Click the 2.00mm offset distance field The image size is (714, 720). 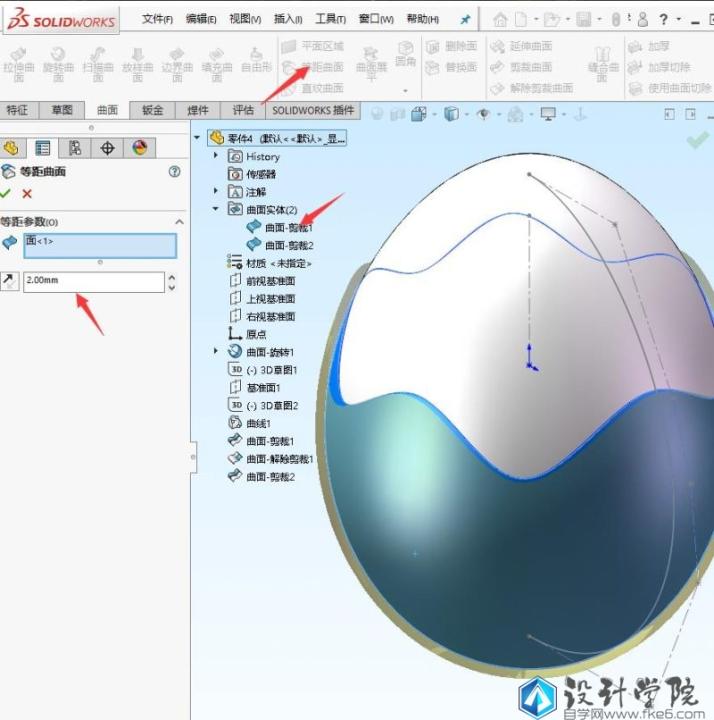click(x=93, y=281)
